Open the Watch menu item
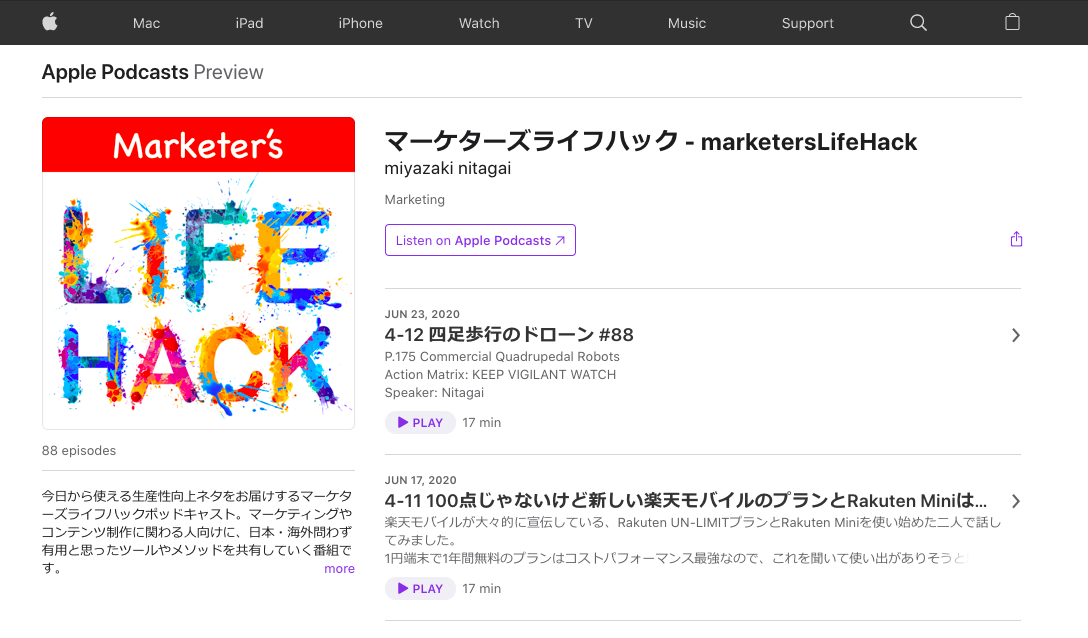The height and width of the screenshot is (638, 1088). pyautogui.click(x=479, y=23)
